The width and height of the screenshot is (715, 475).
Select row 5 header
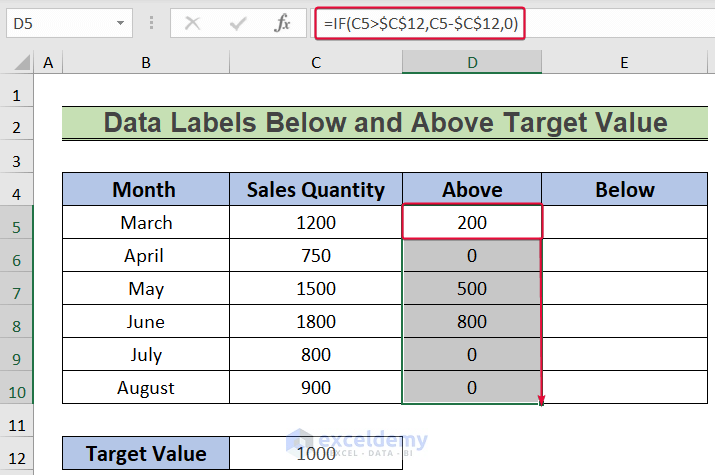tap(17, 223)
